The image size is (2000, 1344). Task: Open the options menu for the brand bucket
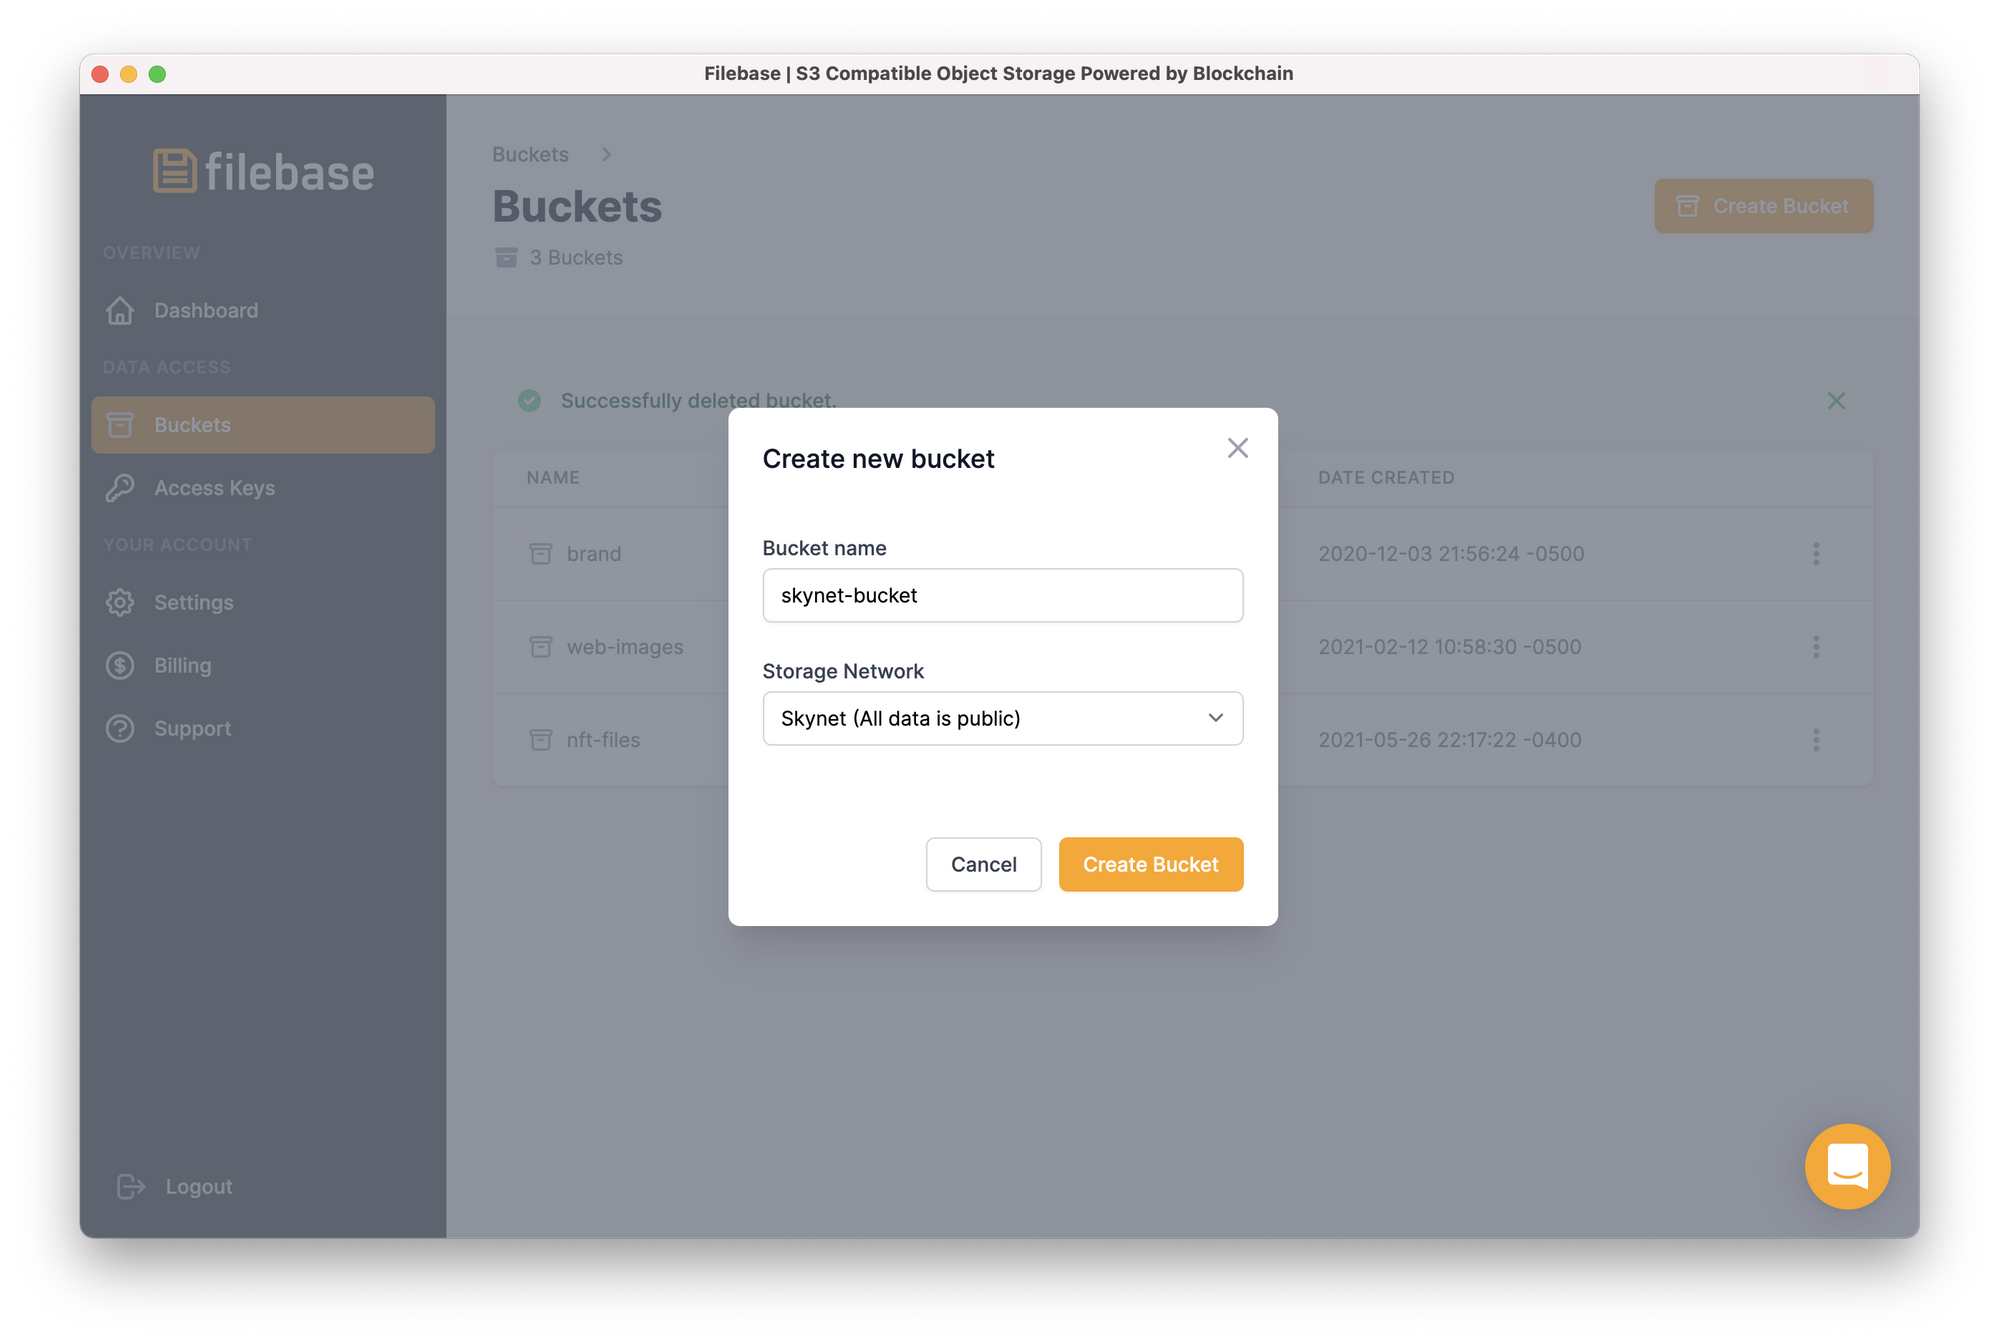point(1816,554)
